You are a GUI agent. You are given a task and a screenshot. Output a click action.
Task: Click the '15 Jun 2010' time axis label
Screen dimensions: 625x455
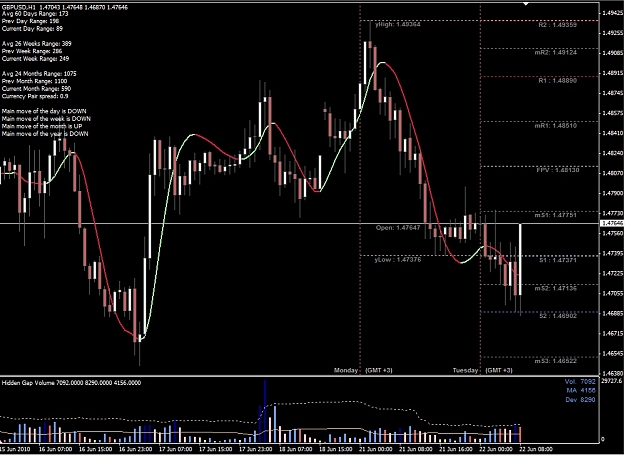pyautogui.click(x=17, y=449)
